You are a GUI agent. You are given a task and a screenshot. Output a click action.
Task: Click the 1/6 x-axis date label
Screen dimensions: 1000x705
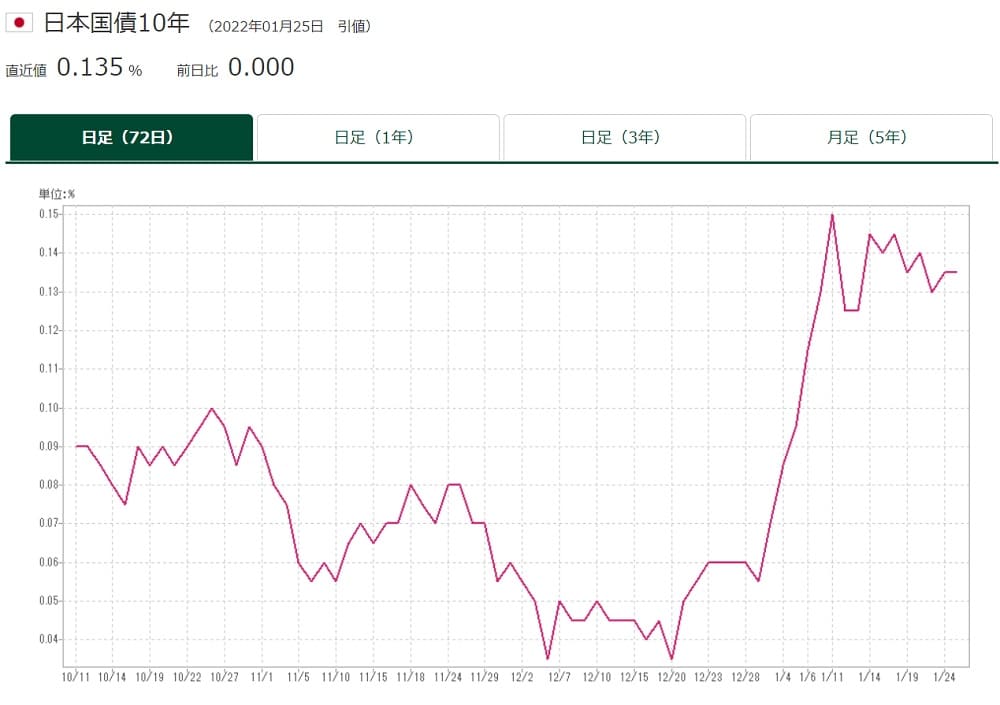pyautogui.click(x=807, y=677)
